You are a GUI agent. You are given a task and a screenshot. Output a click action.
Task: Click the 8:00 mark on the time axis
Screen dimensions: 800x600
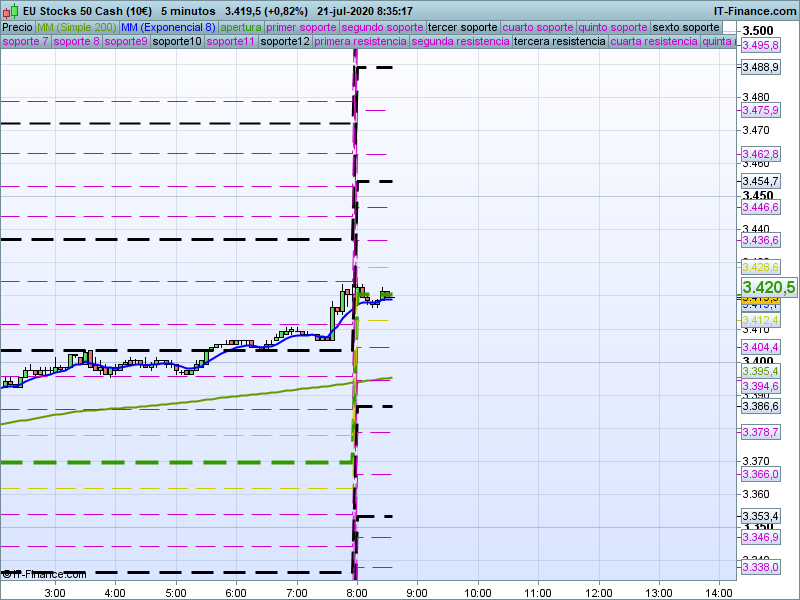tap(357, 591)
